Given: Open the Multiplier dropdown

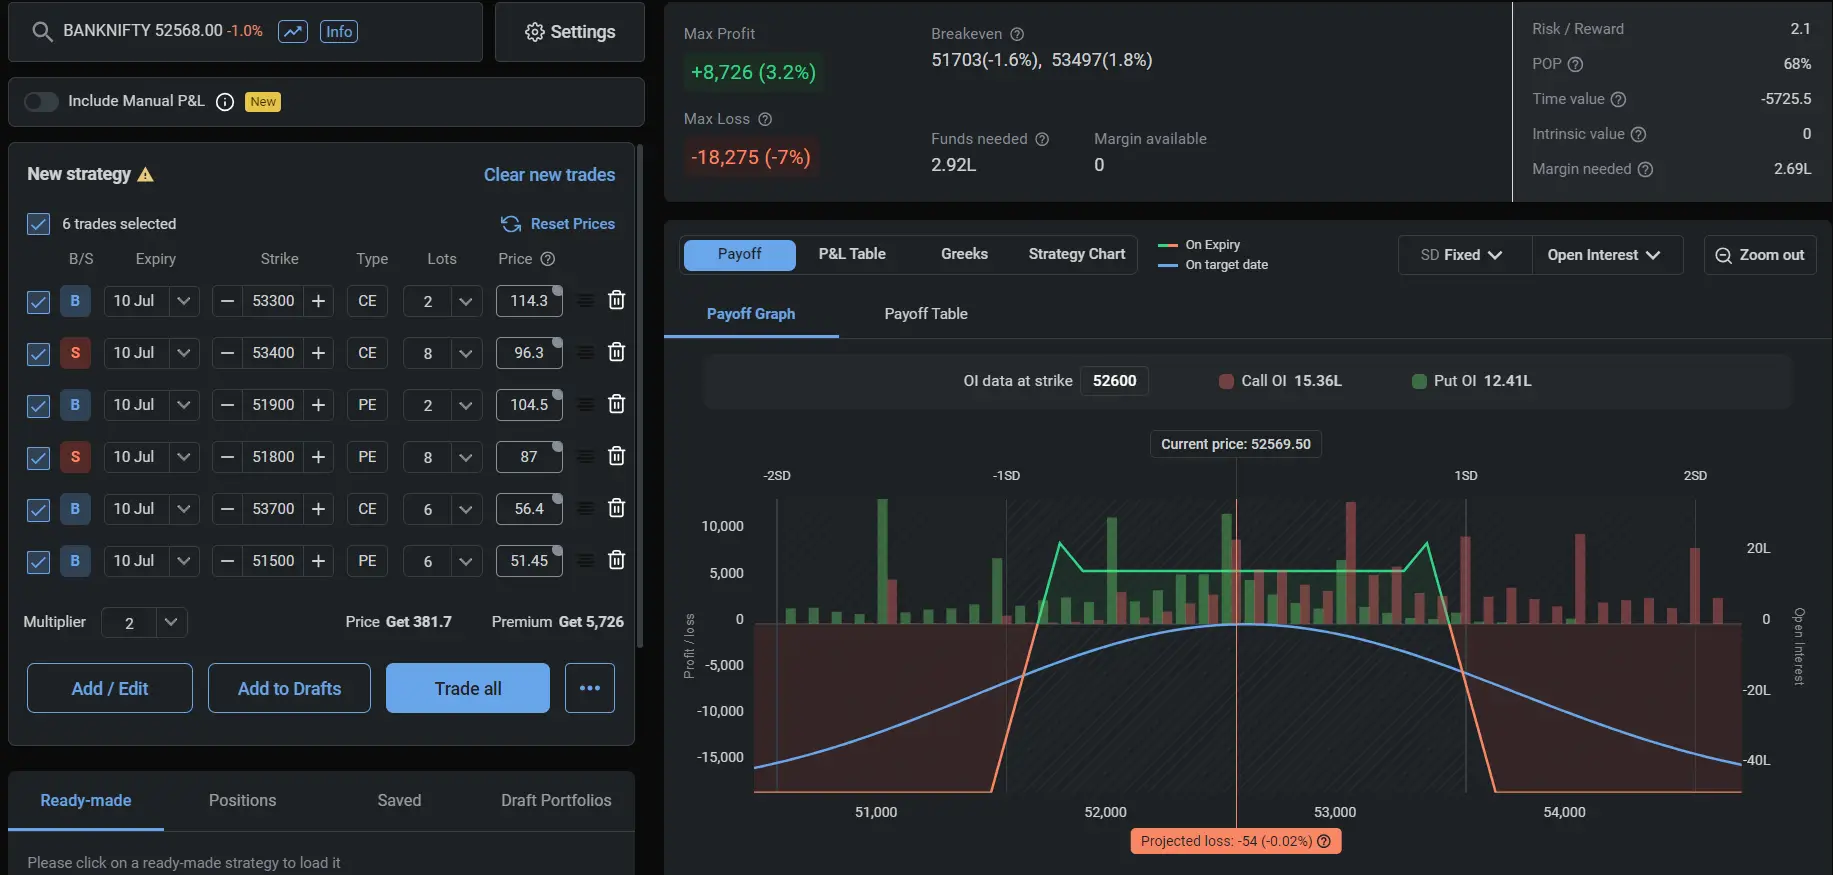Looking at the screenshot, I should pos(171,622).
